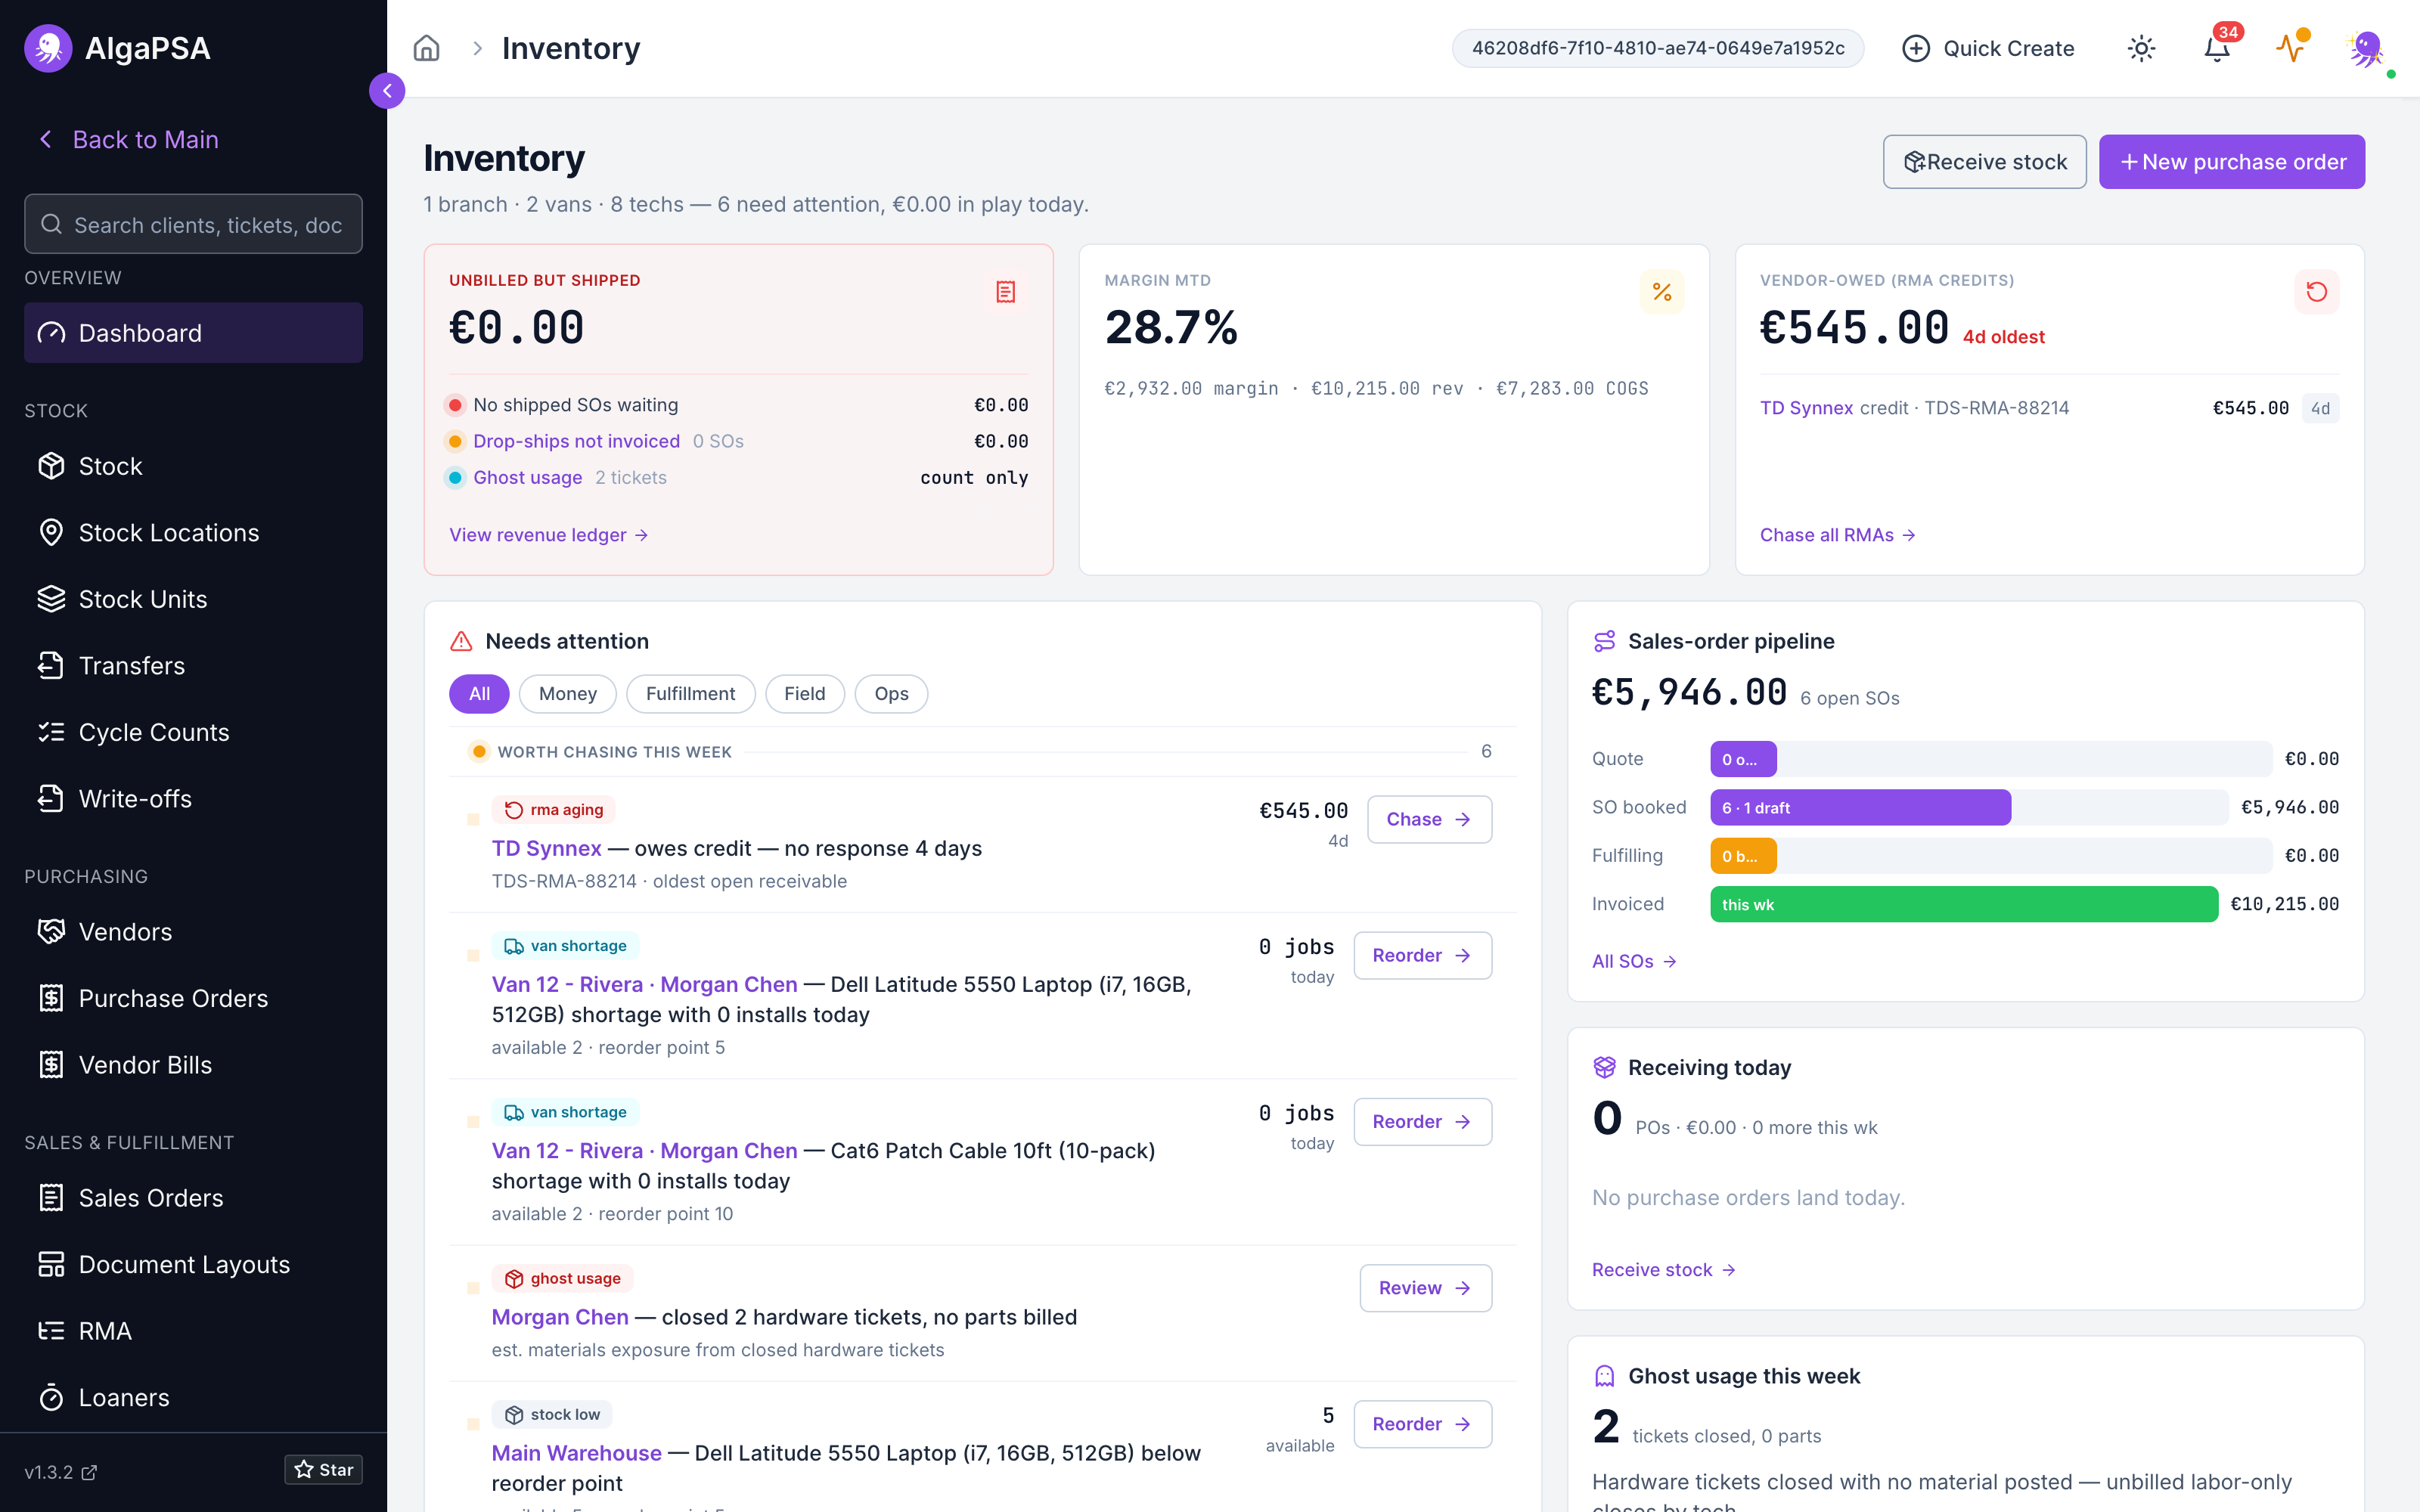
Task: Open Transfers in the sidebar
Action: coord(193,665)
